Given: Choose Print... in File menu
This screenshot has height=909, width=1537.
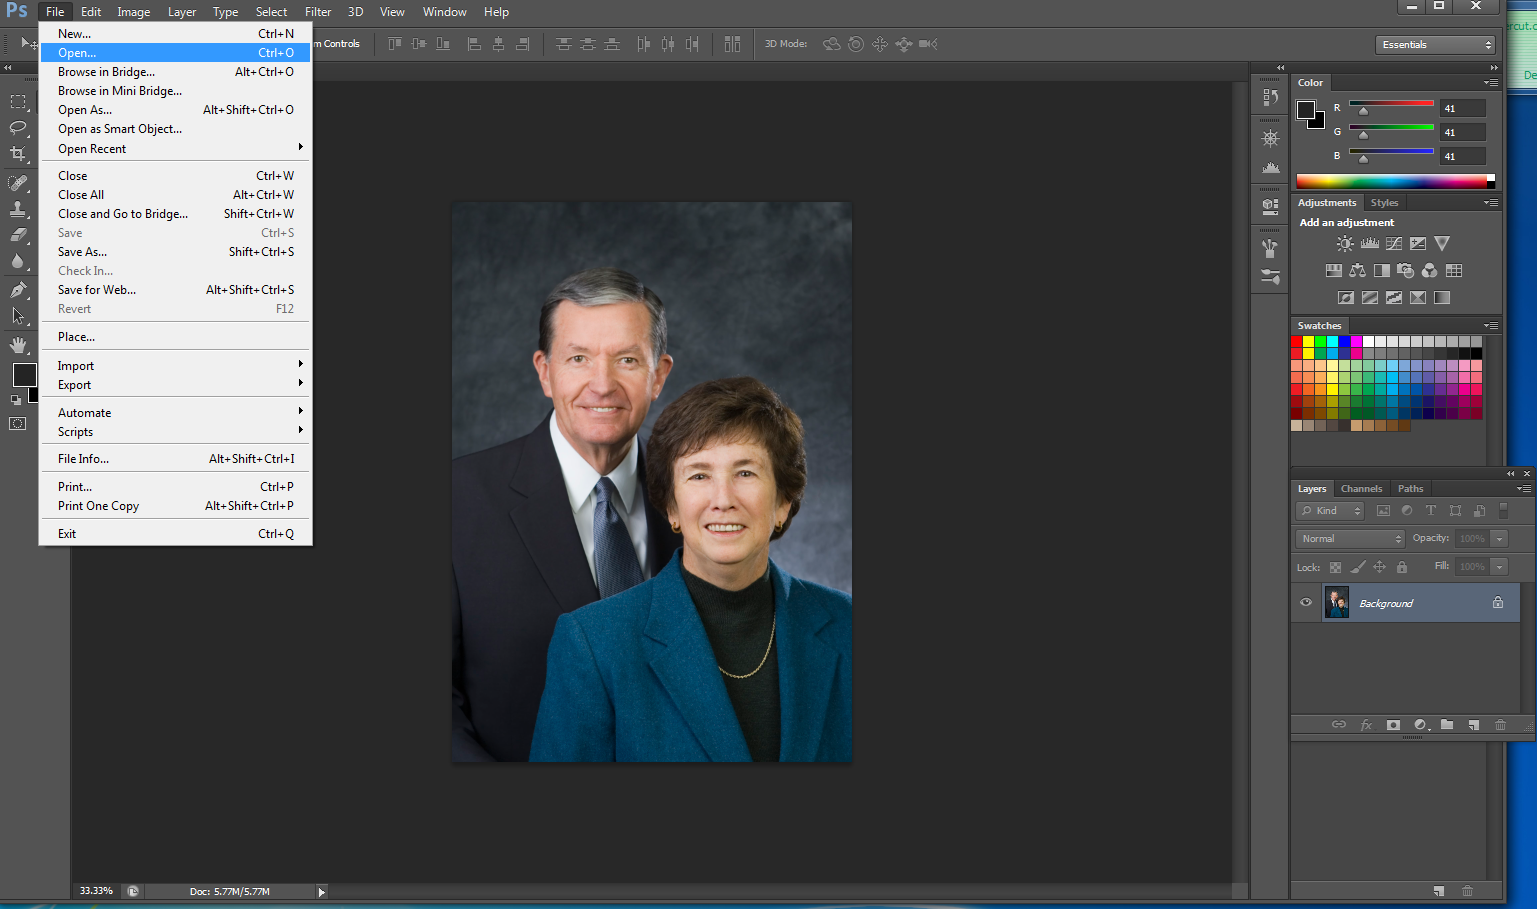Looking at the screenshot, I should [176, 487].
